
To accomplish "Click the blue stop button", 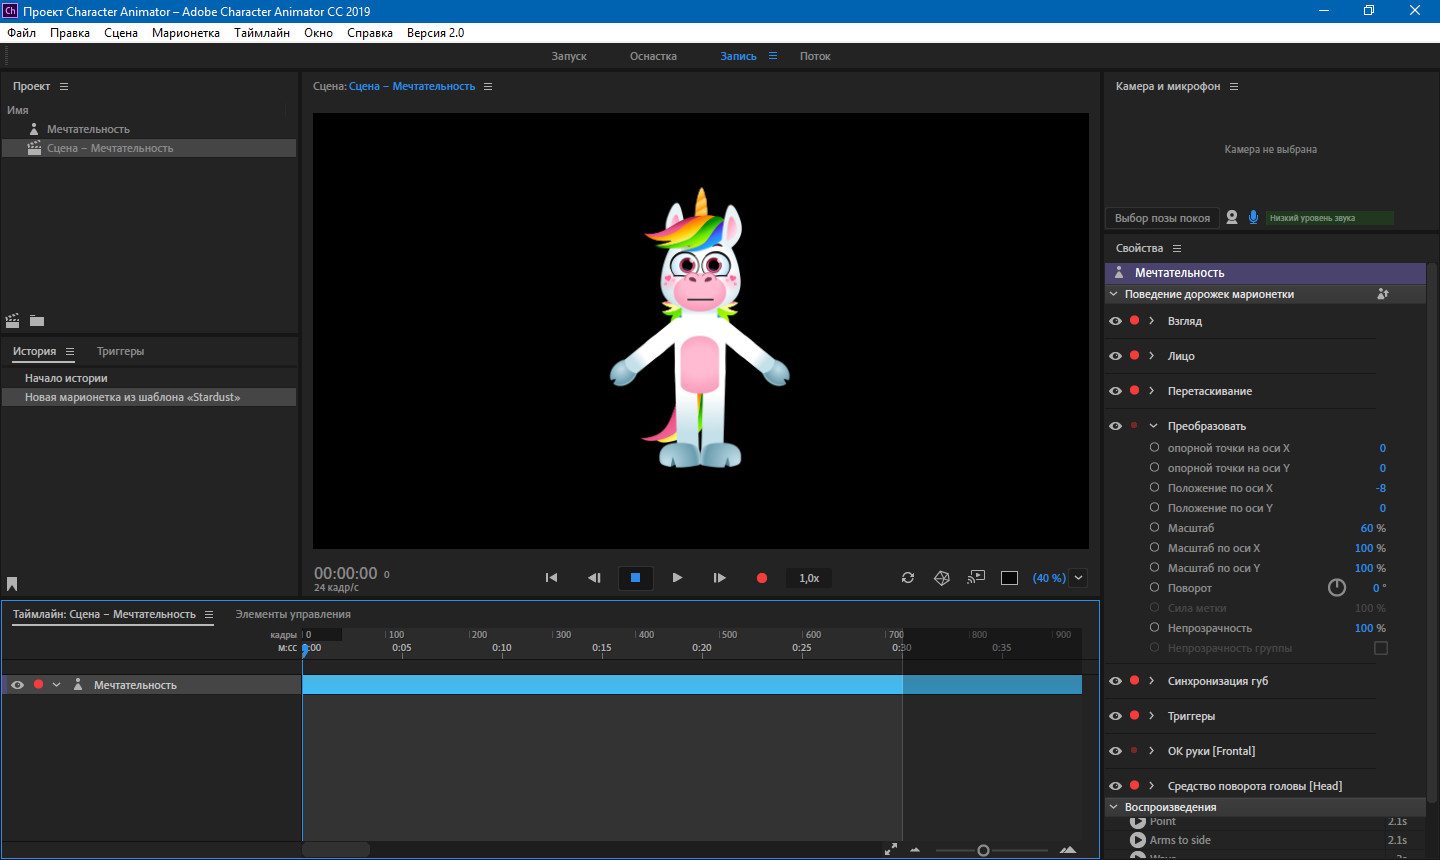I will [x=635, y=578].
